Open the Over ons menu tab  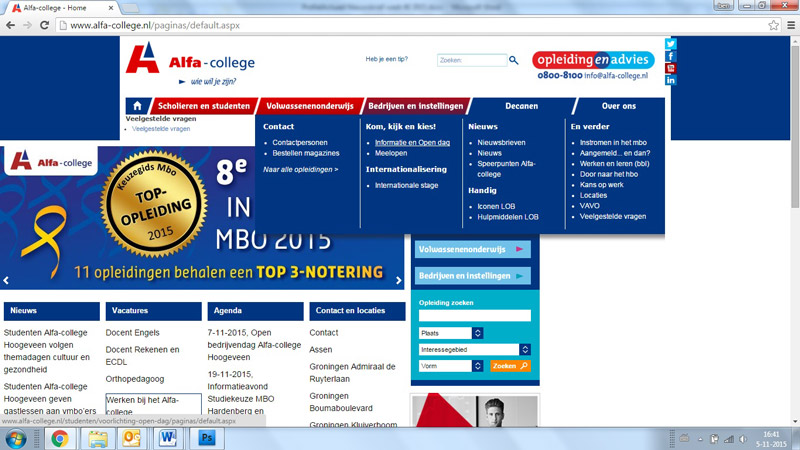618,106
